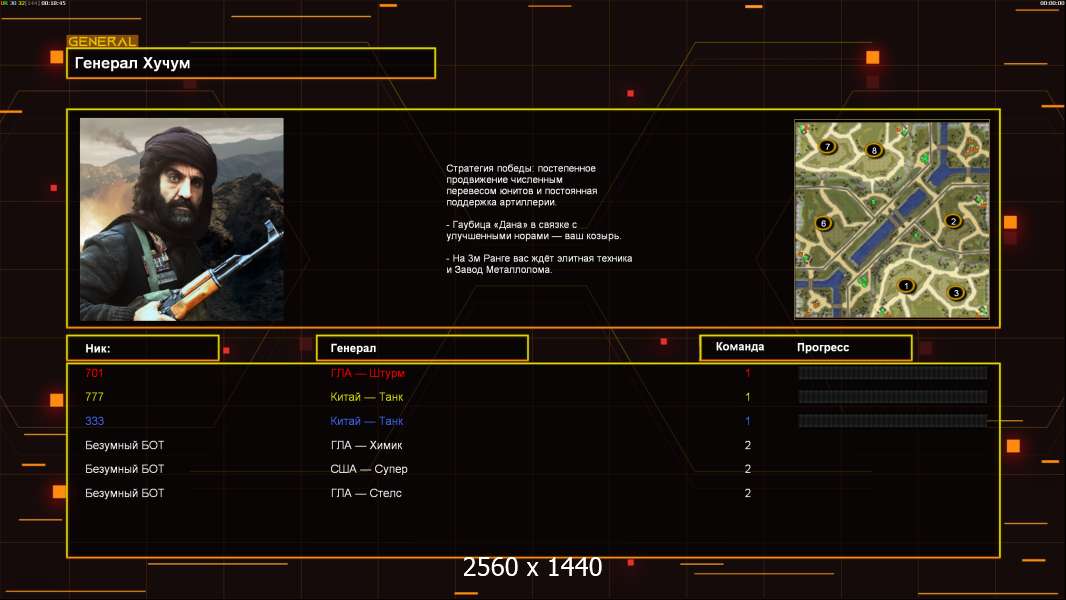1066x600 pixels.
Task: Click team number 1 for player 701
Action: [x=747, y=373]
